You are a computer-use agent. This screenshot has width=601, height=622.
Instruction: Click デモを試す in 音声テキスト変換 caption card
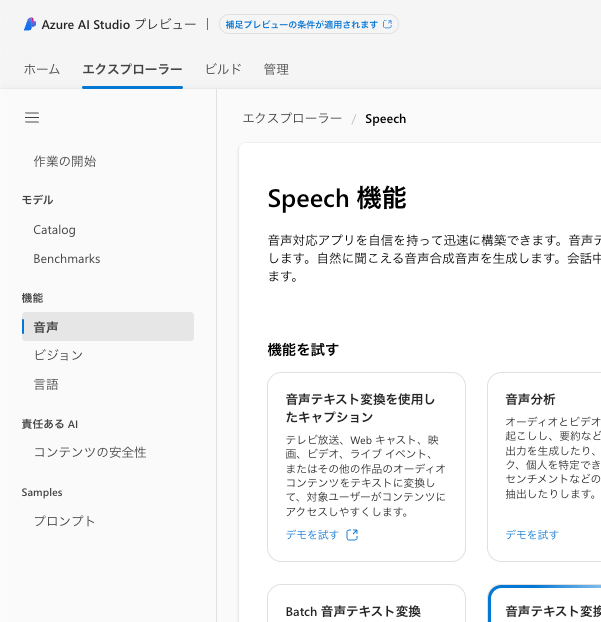312,535
